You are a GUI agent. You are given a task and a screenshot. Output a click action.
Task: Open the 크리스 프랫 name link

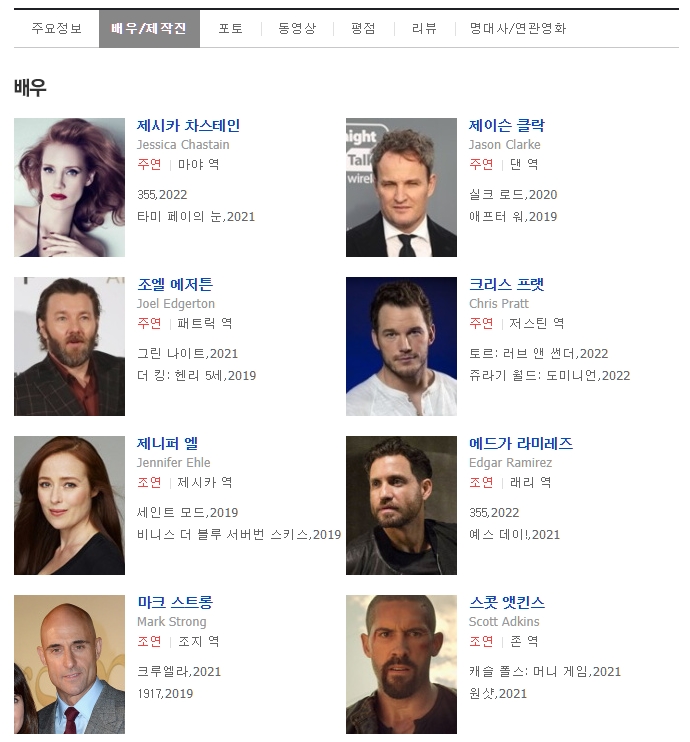[x=506, y=284]
